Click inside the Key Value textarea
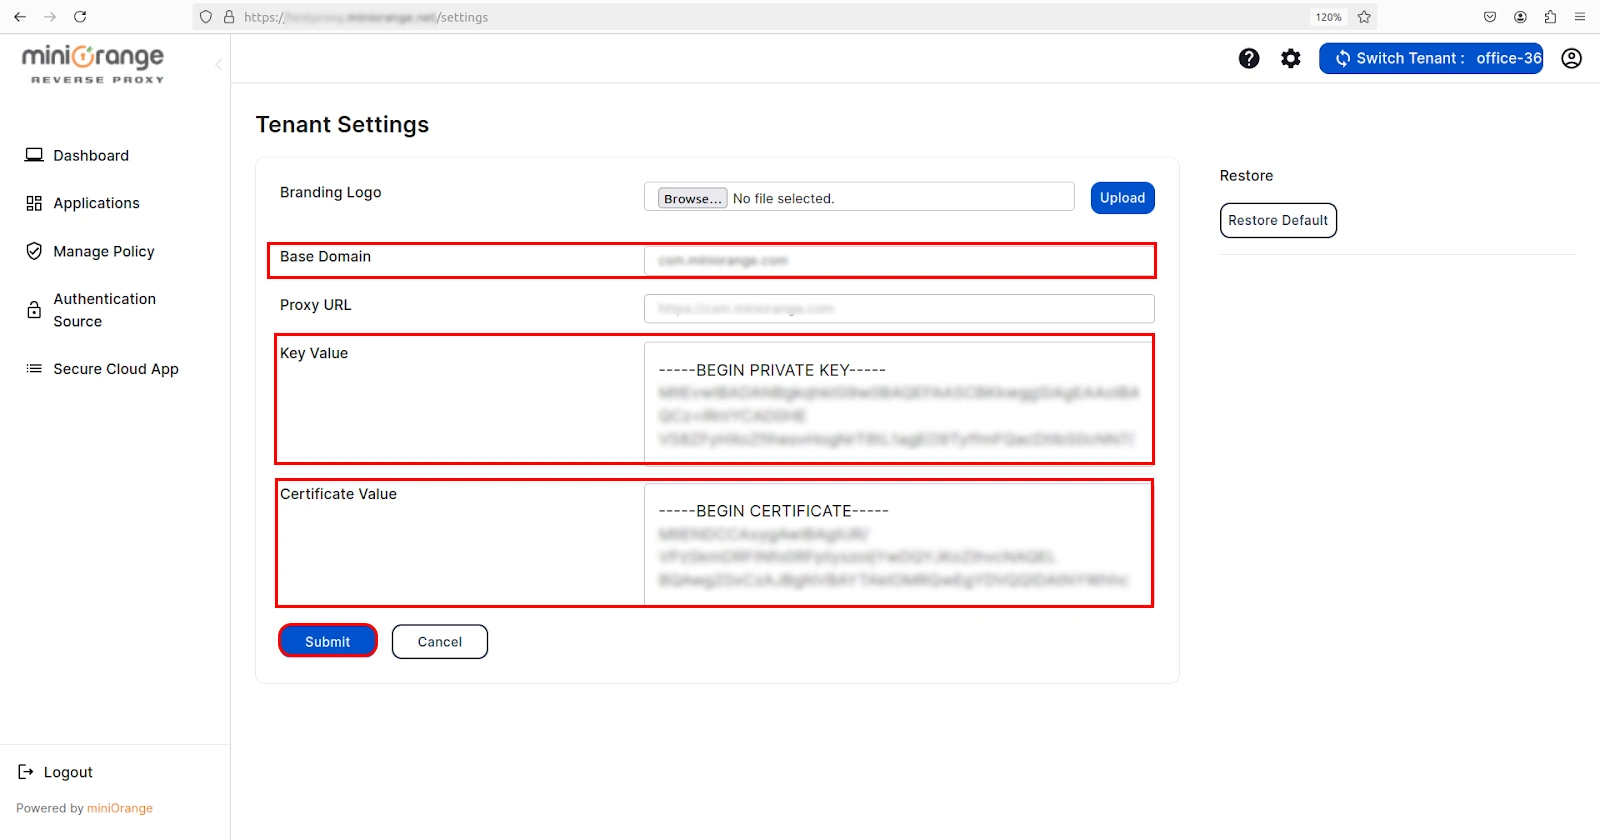 click(x=898, y=402)
